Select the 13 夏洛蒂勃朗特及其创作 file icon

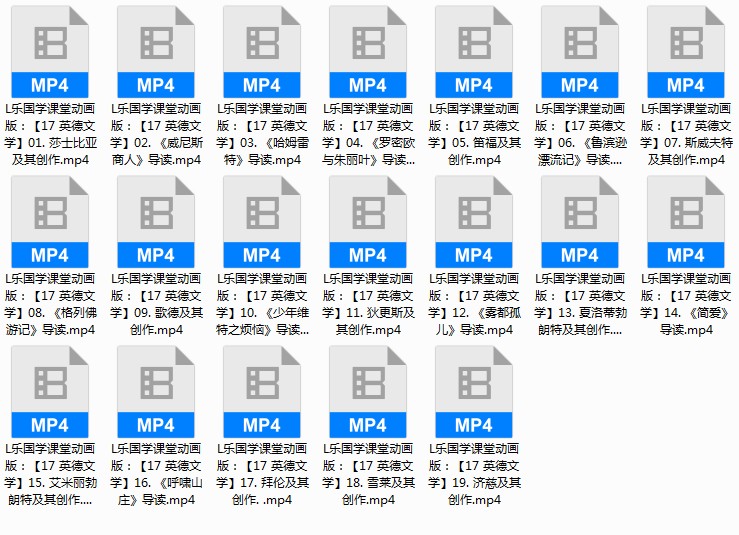[580, 222]
